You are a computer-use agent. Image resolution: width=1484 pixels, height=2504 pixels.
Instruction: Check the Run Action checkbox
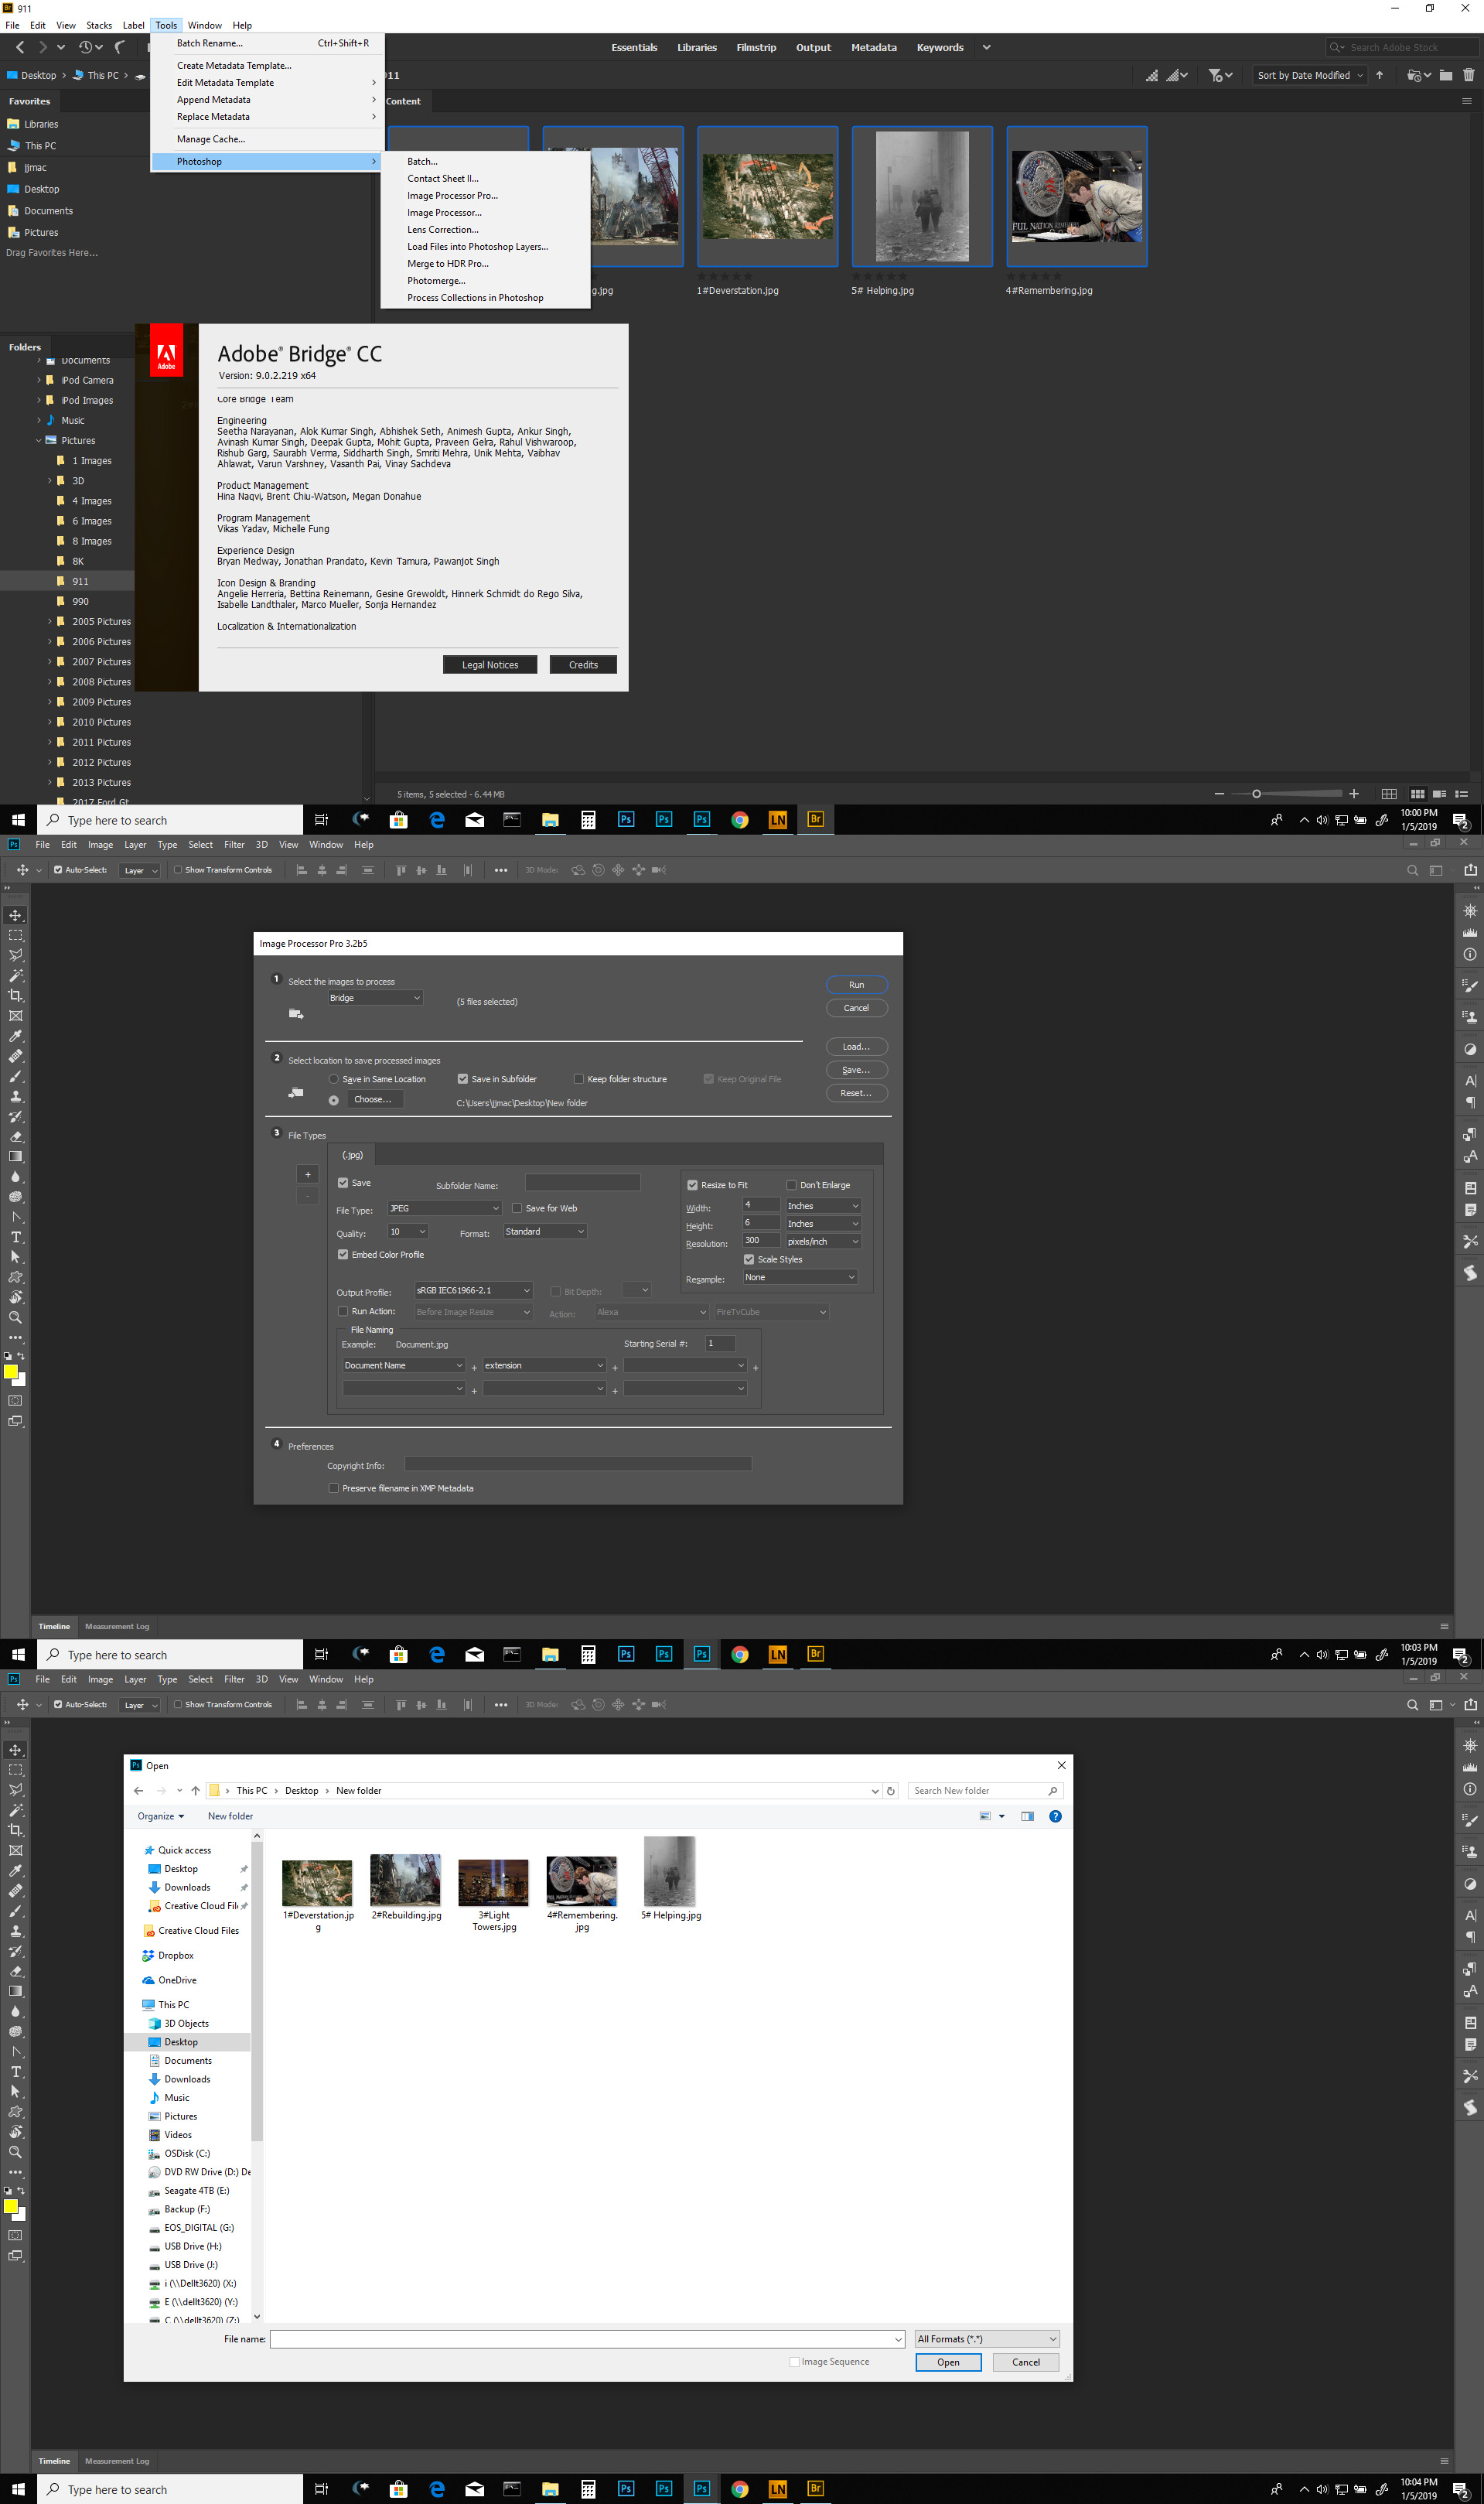pyautogui.click(x=343, y=1311)
